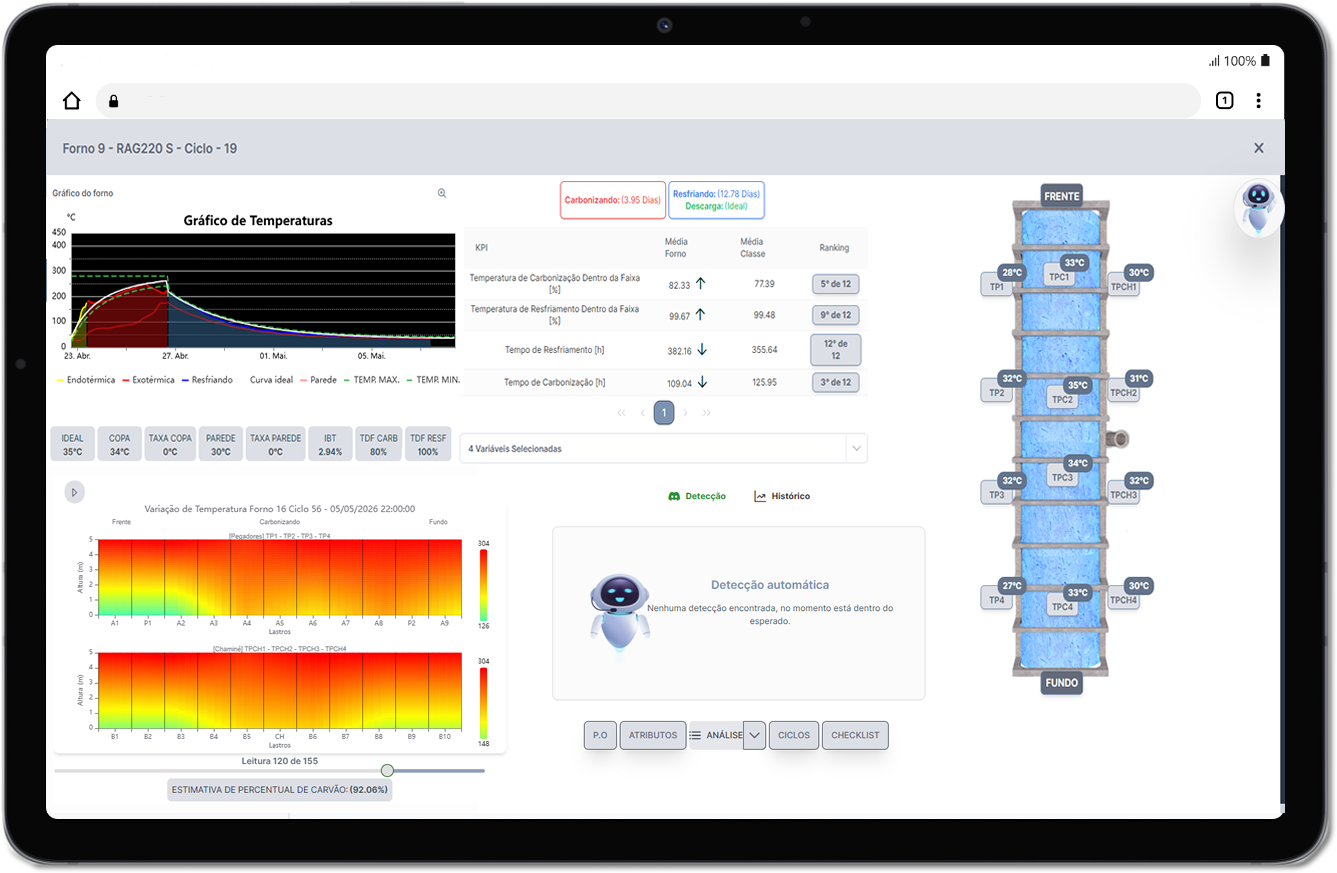Toggle TEMP. MIN. series in legend
This screenshot has width=1337, height=873.
click(x=432, y=380)
